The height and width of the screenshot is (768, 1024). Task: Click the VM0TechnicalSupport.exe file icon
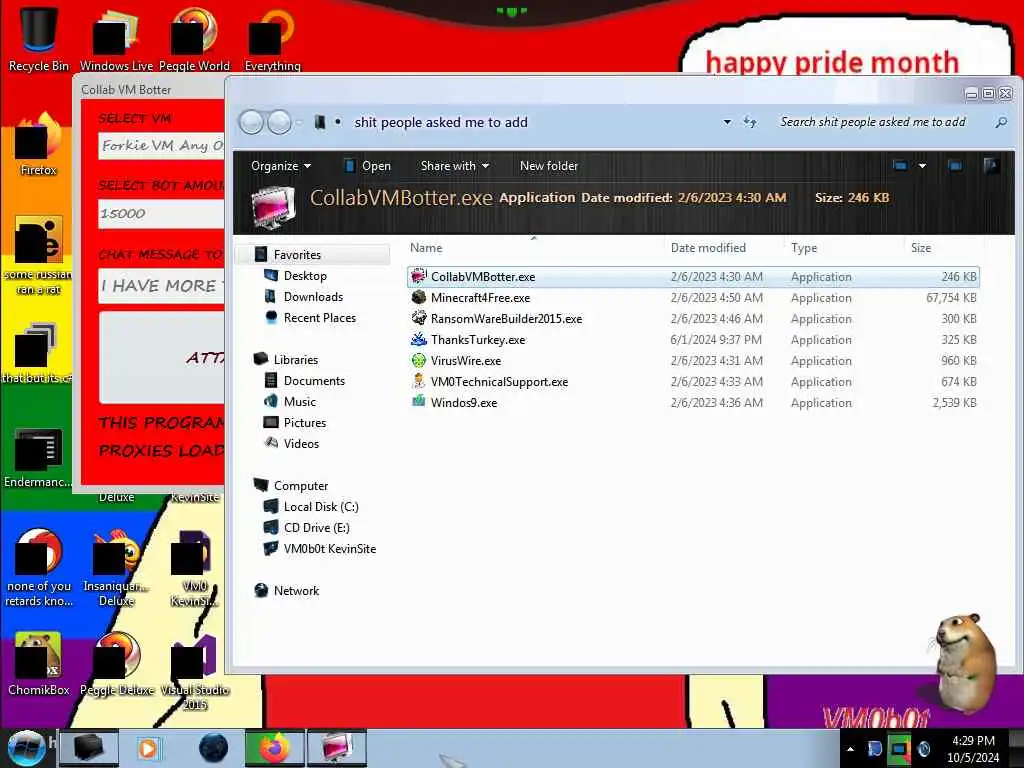[419, 381]
